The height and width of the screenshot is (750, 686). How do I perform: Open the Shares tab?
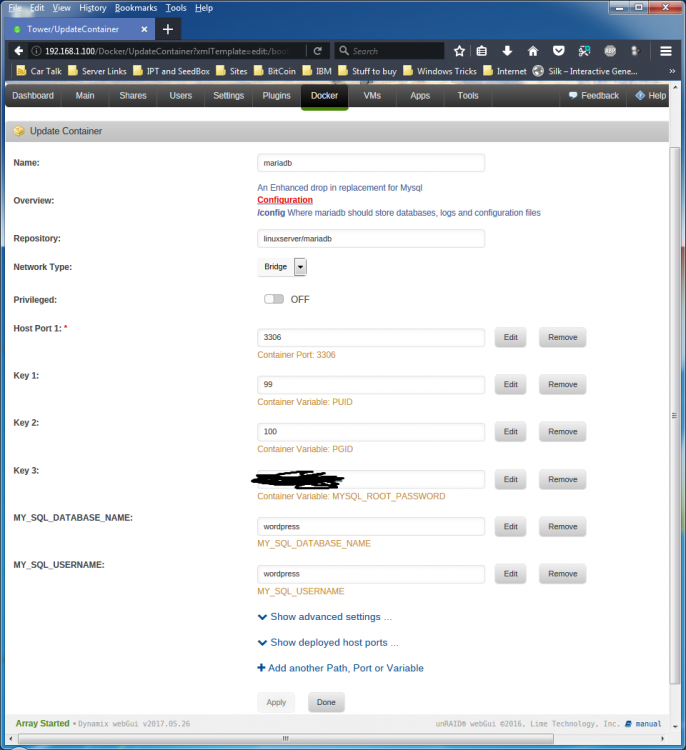(133, 96)
